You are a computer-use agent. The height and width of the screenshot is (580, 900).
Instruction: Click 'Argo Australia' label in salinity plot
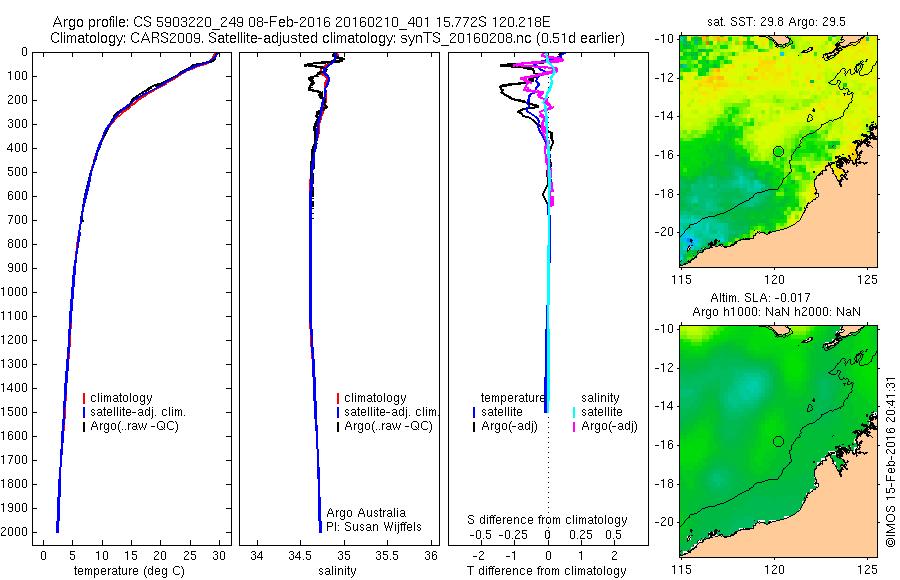coord(366,513)
